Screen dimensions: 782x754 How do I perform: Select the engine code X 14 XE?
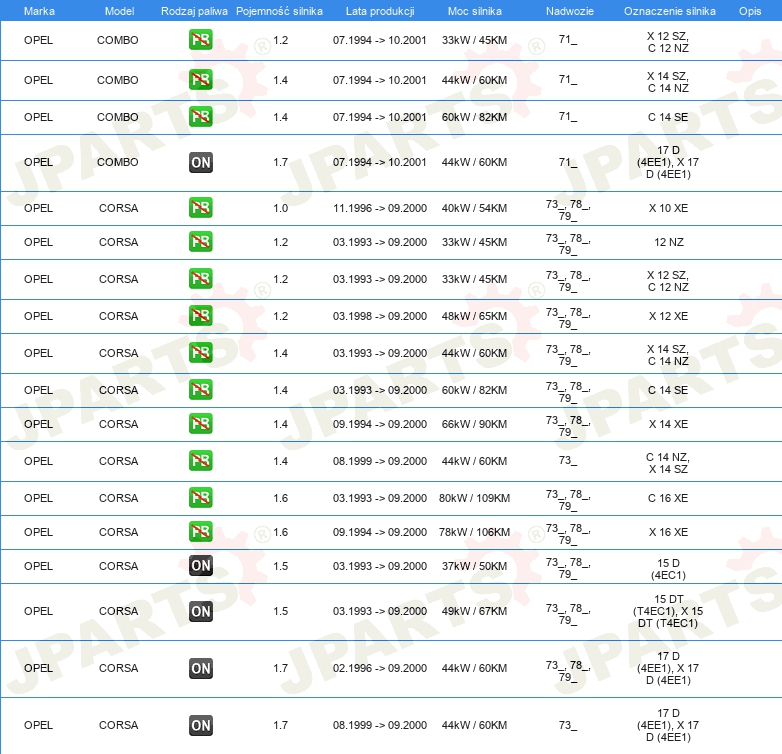pyautogui.click(x=668, y=424)
